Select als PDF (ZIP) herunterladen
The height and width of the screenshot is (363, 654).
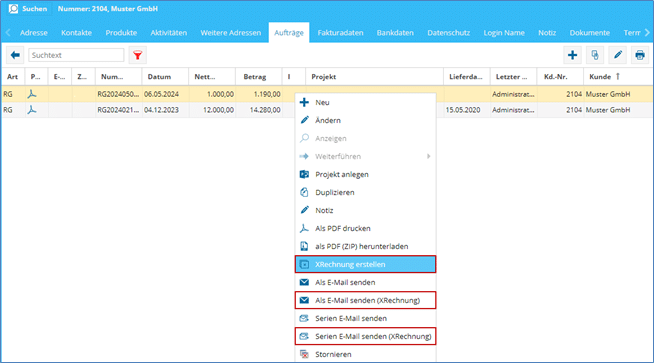(365, 246)
